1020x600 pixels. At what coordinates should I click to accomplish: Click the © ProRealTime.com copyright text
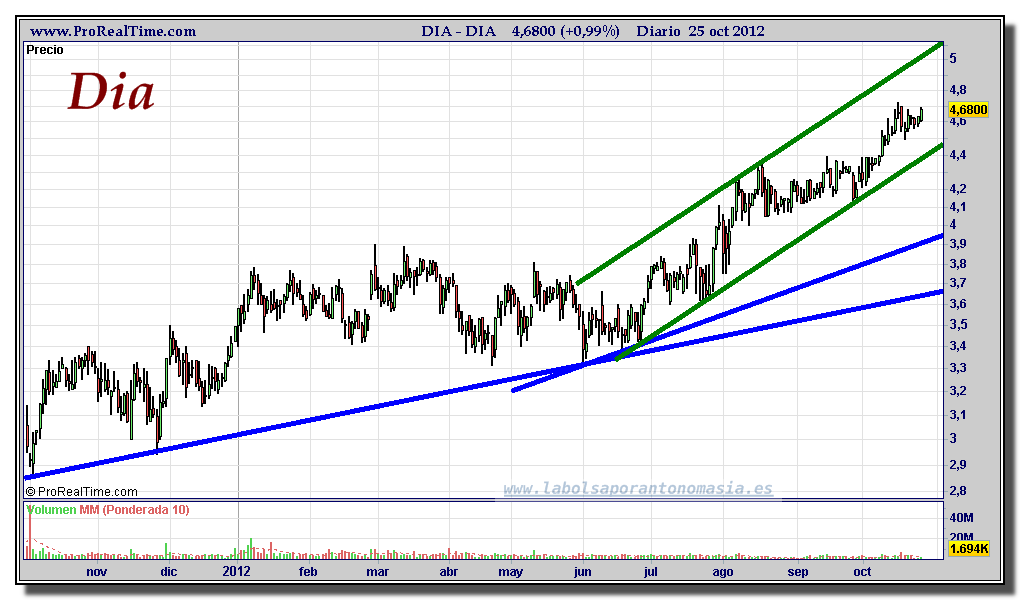pos(81,491)
